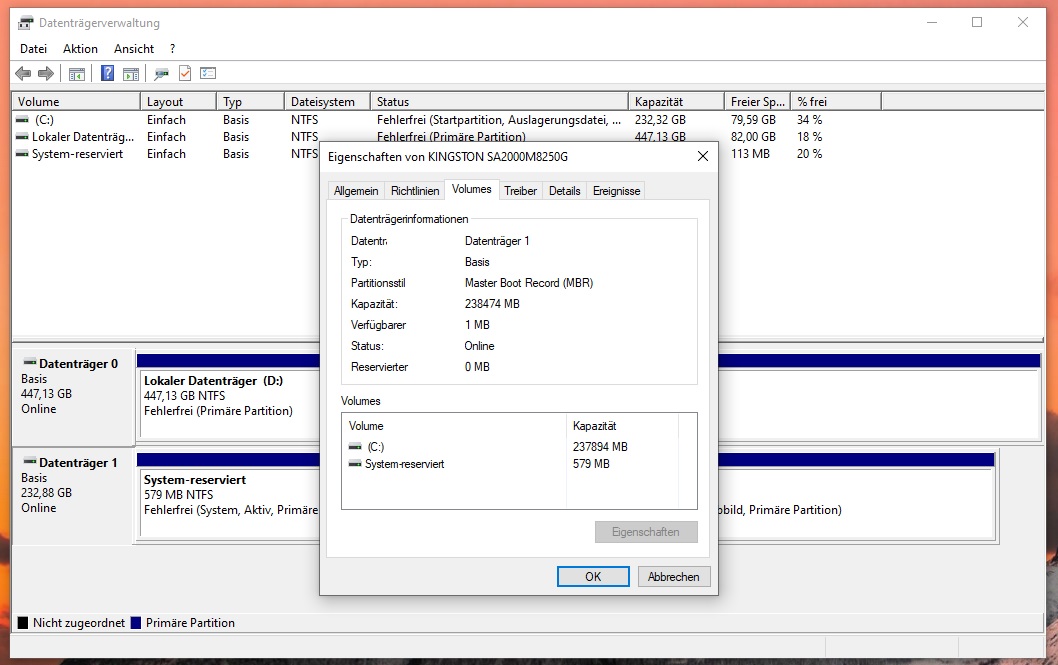Click the 232,32 GB capacity cell

[x=660, y=119]
